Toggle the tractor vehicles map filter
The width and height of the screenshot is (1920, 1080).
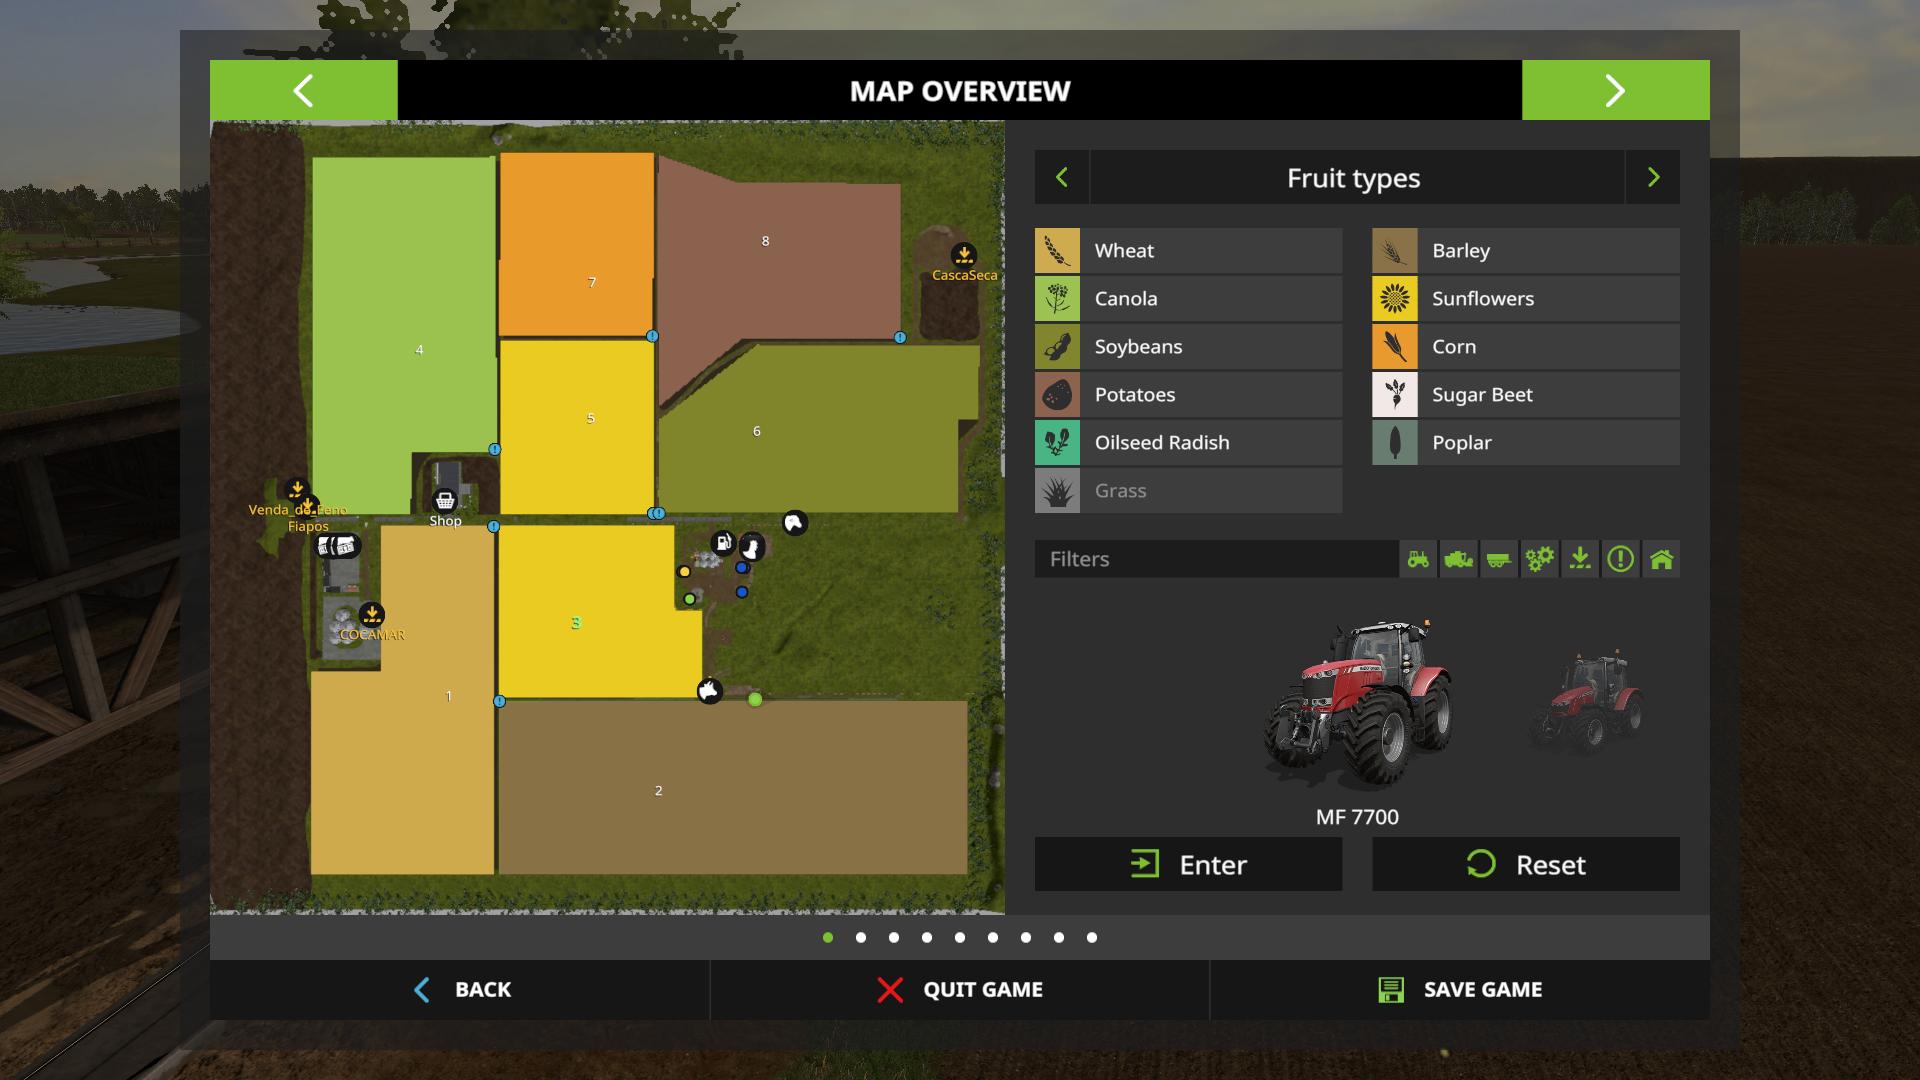point(1418,559)
